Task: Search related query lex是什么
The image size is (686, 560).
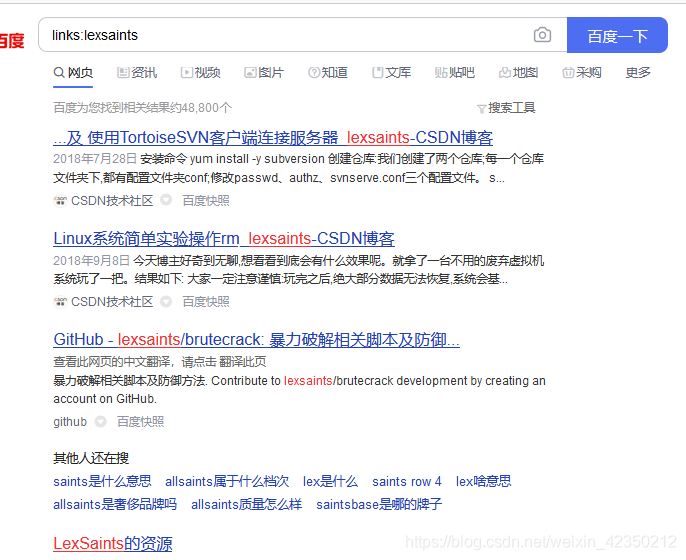Action: [330, 481]
